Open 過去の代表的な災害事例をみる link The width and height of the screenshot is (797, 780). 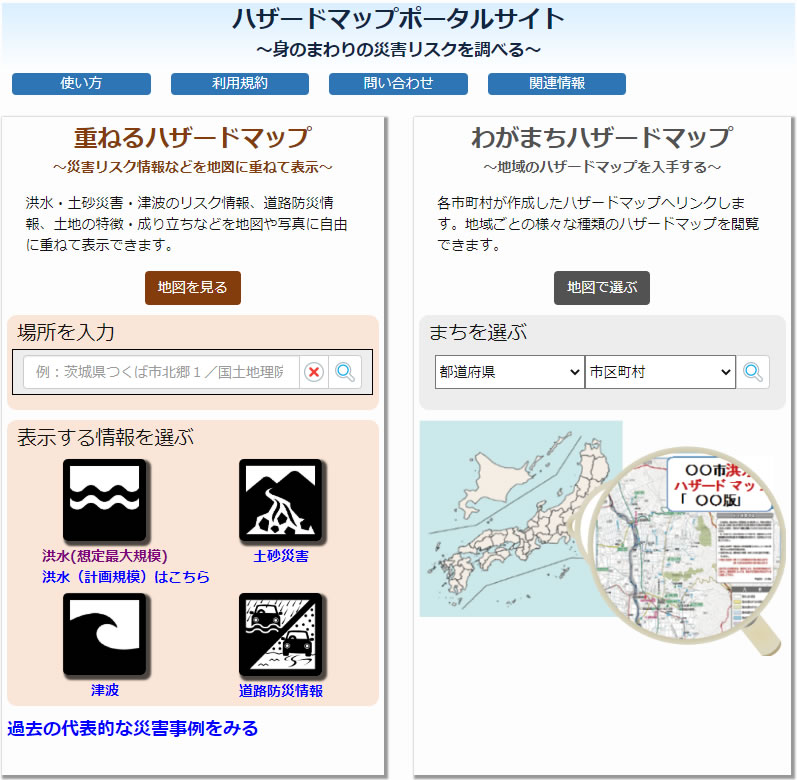132,728
